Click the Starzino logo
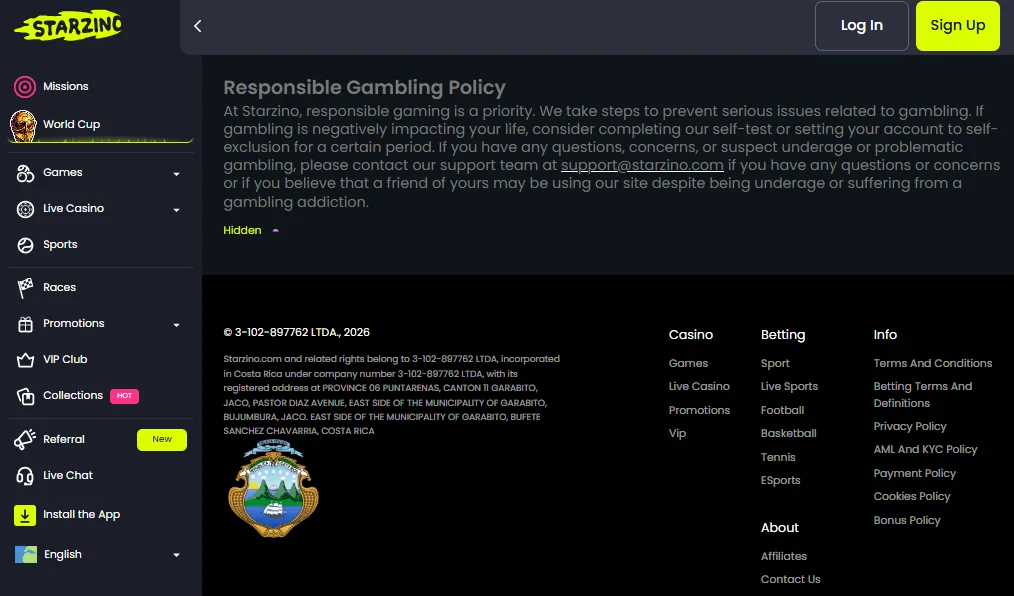 pyautogui.click(x=69, y=27)
